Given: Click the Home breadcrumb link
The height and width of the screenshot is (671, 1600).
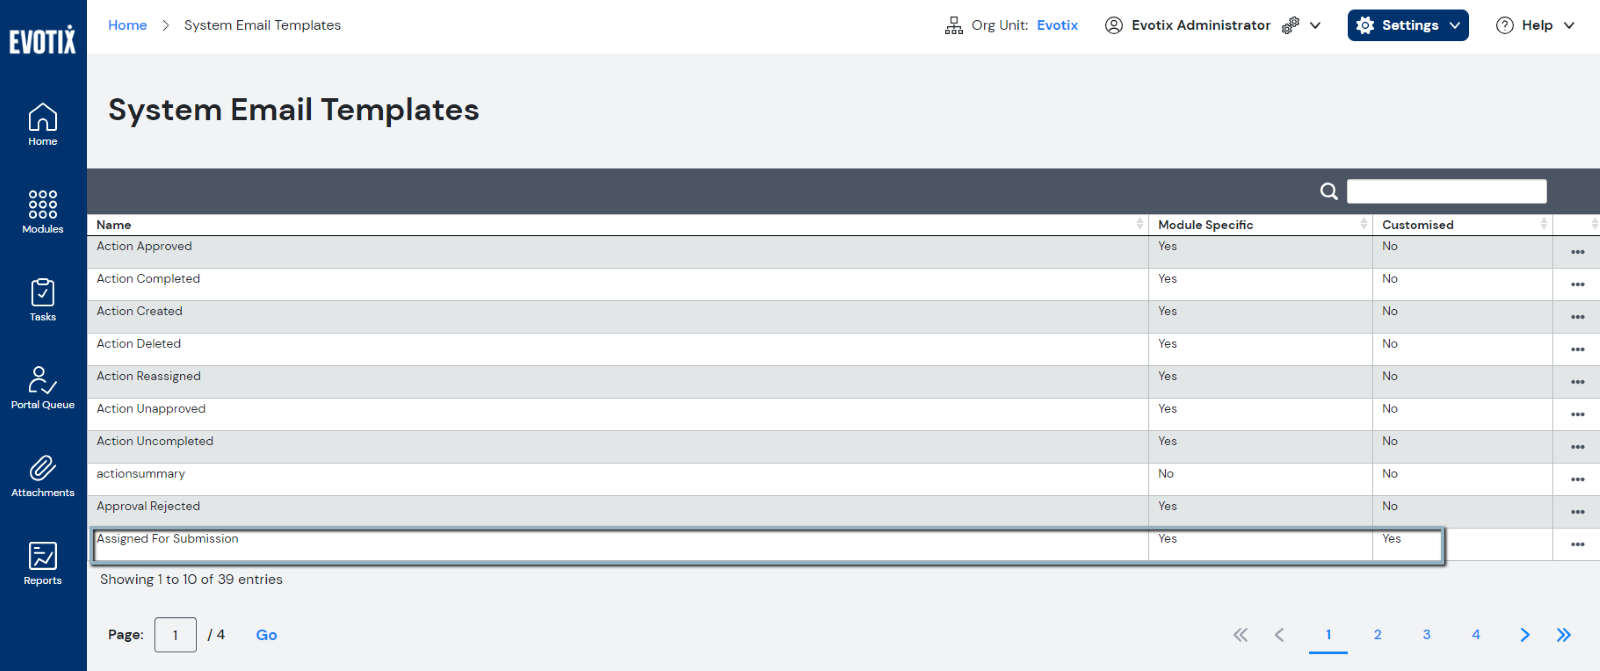Looking at the screenshot, I should (x=127, y=25).
